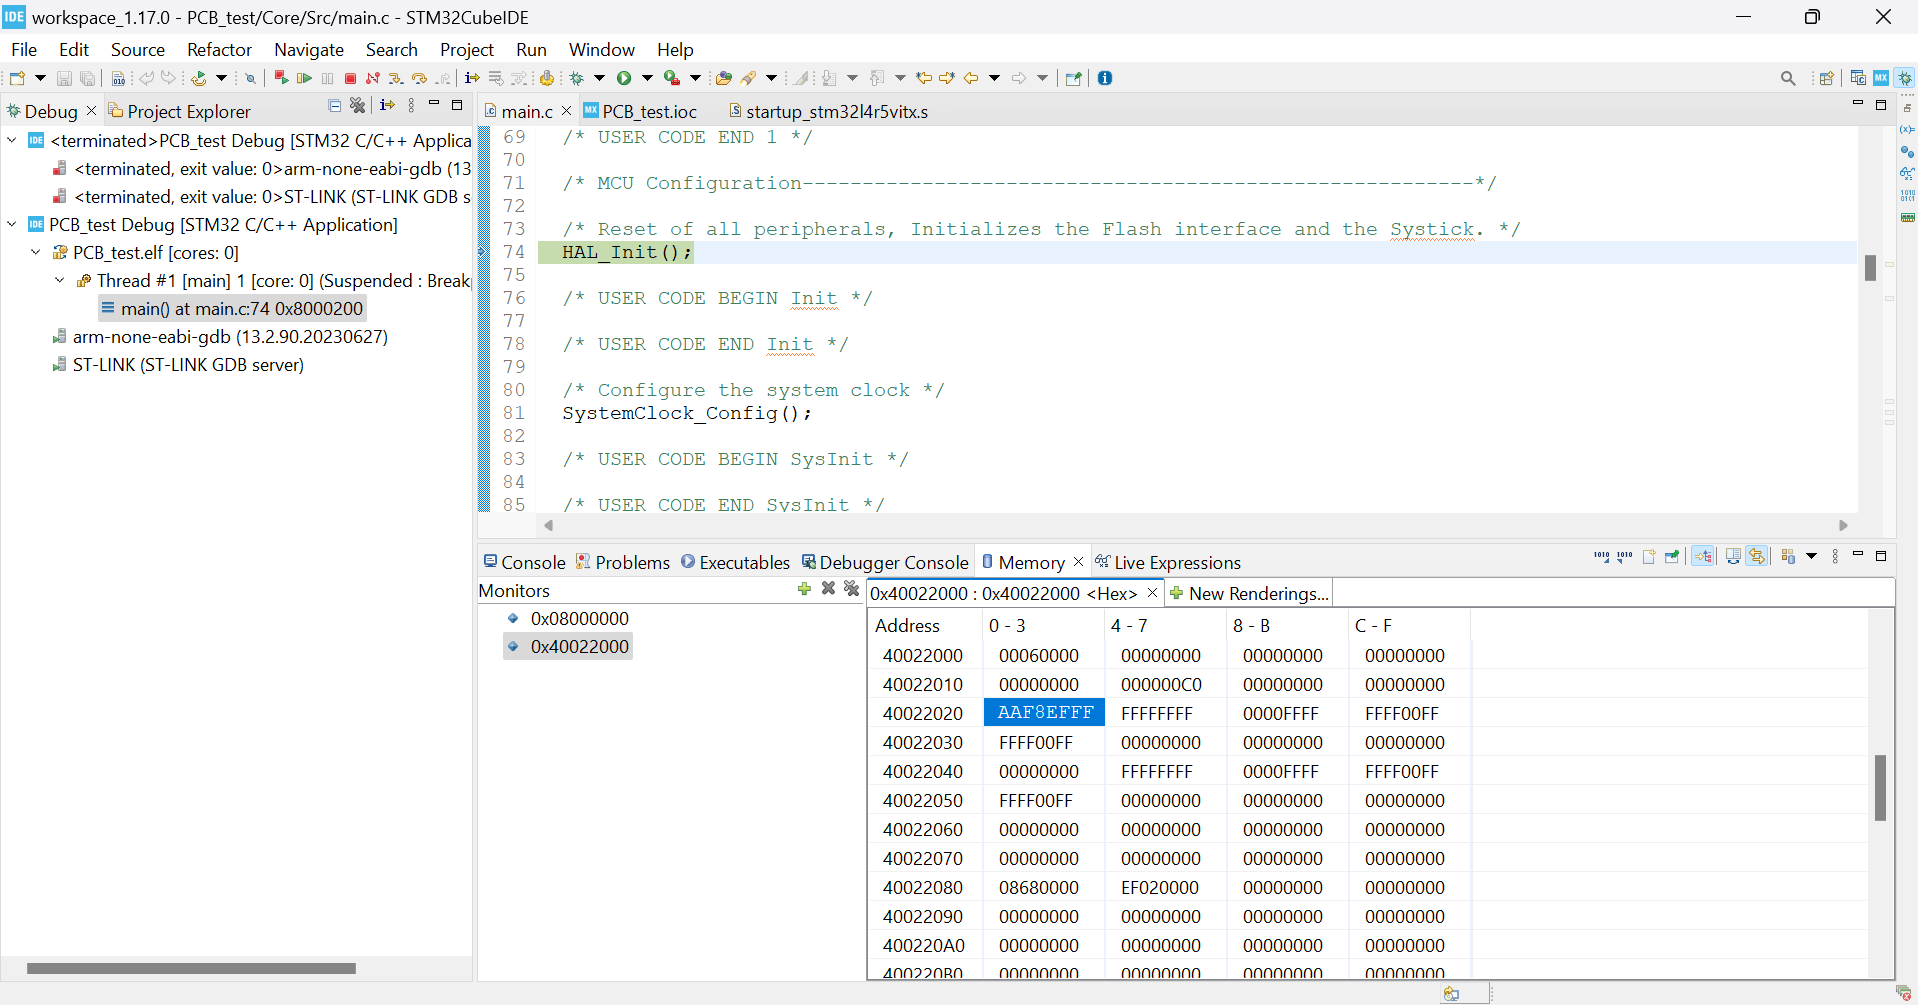The image size is (1918, 1005).
Task: Open the Debug configurations dropdown arrow
Action: (x=599, y=78)
